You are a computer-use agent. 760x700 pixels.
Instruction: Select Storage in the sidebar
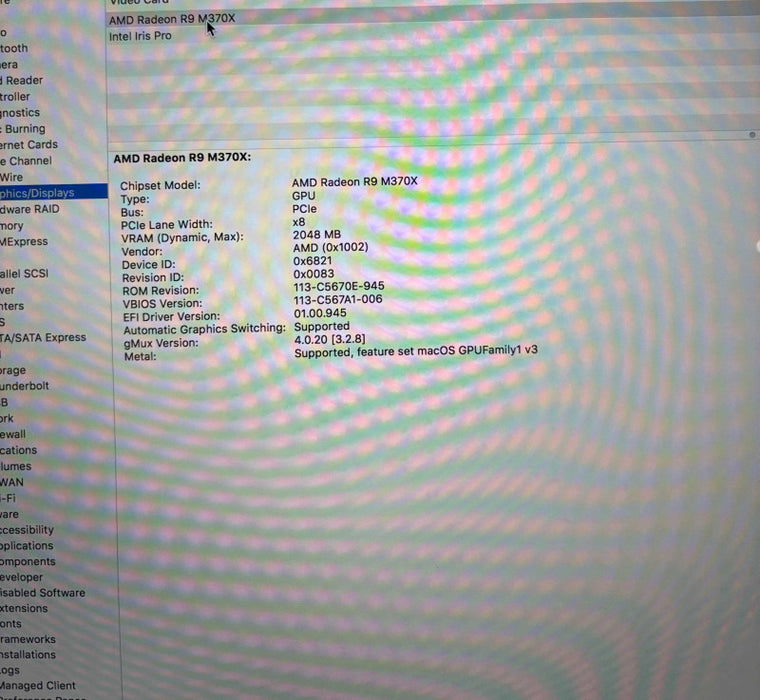[13, 370]
